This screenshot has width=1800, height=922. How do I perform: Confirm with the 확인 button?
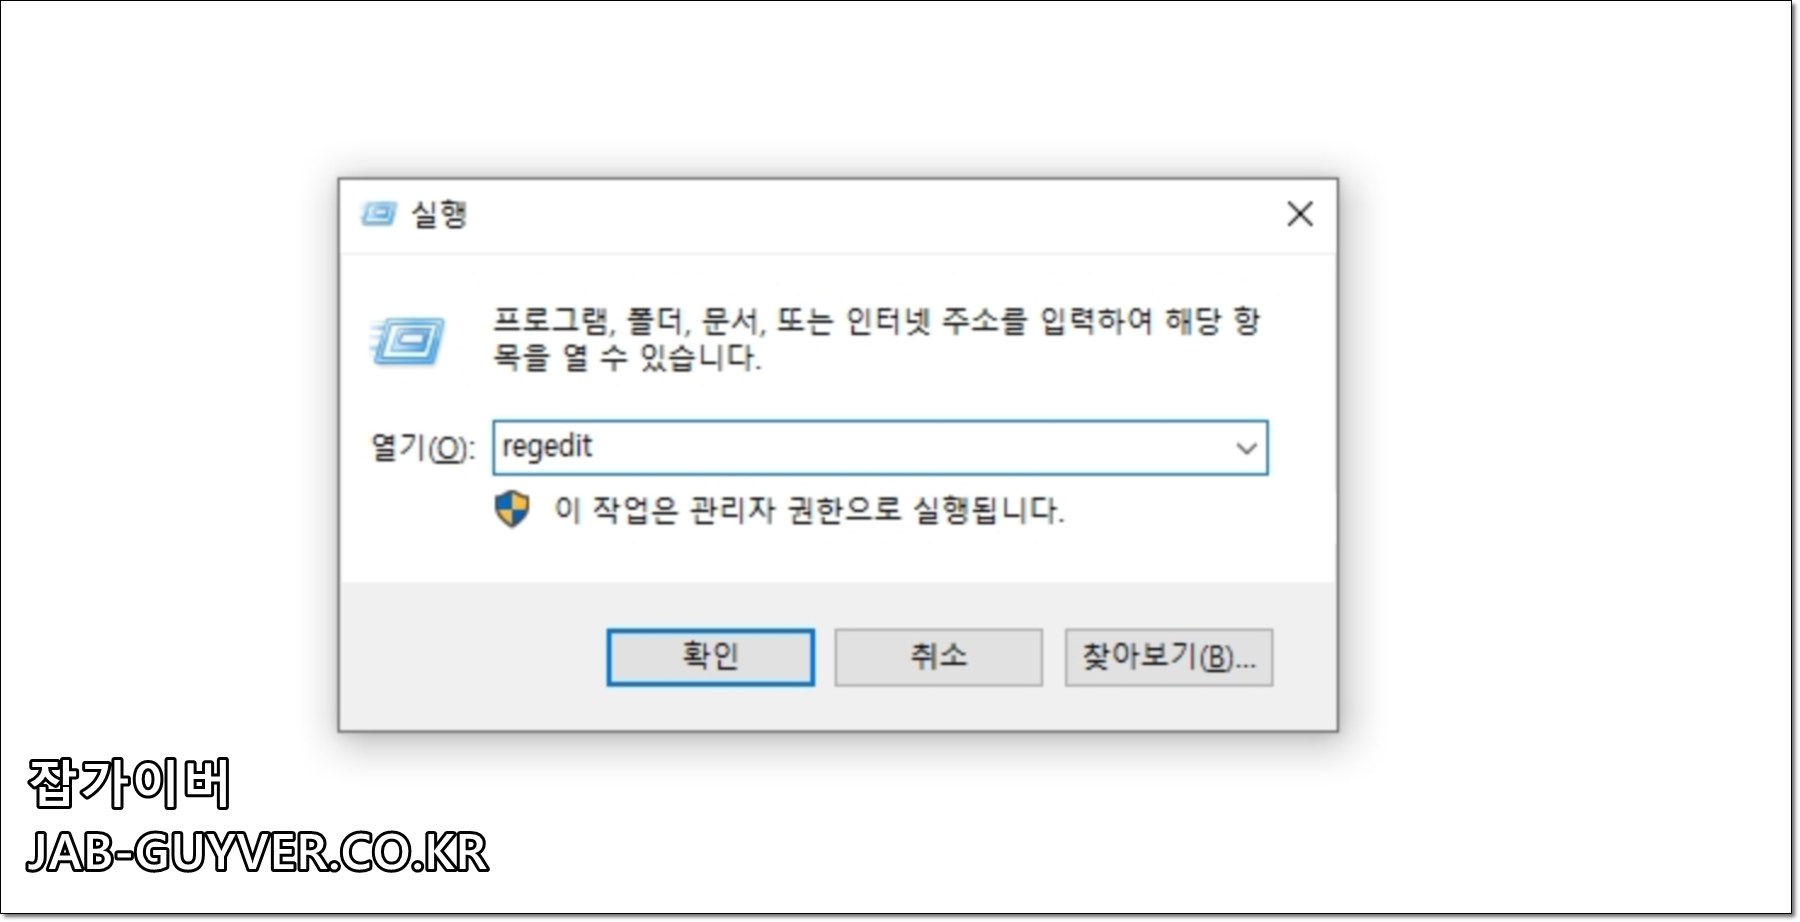(711, 657)
